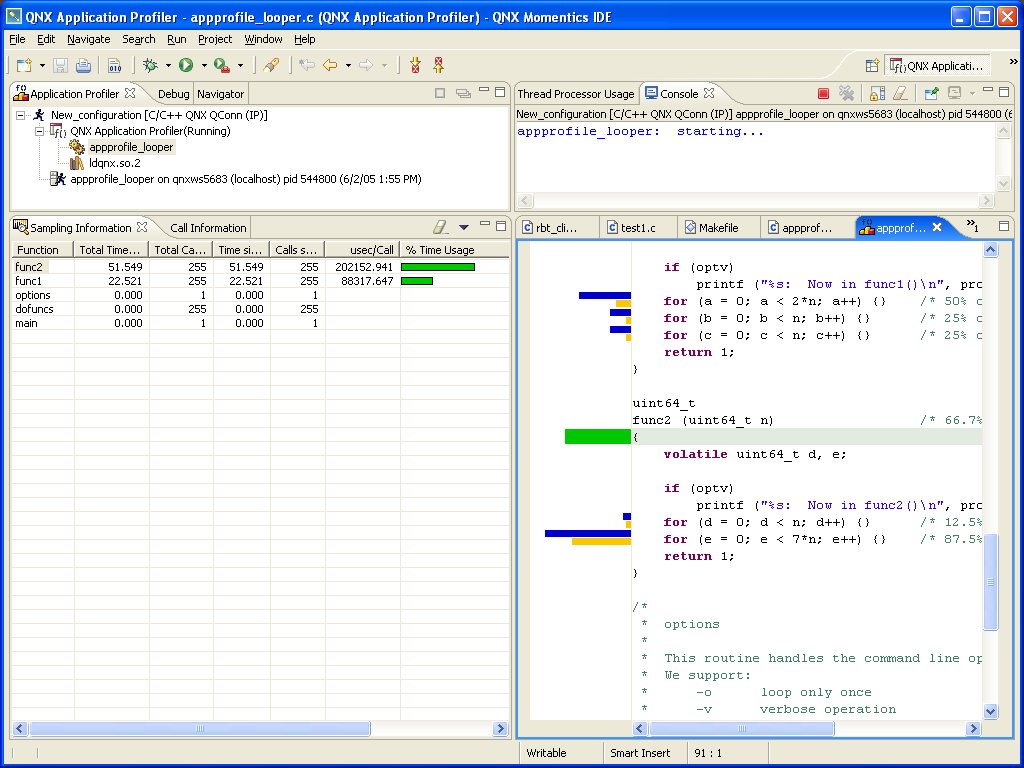Viewport: 1024px width, 768px height.
Task: Clear the console using the Clear Console icon
Action: coord(901,92)
